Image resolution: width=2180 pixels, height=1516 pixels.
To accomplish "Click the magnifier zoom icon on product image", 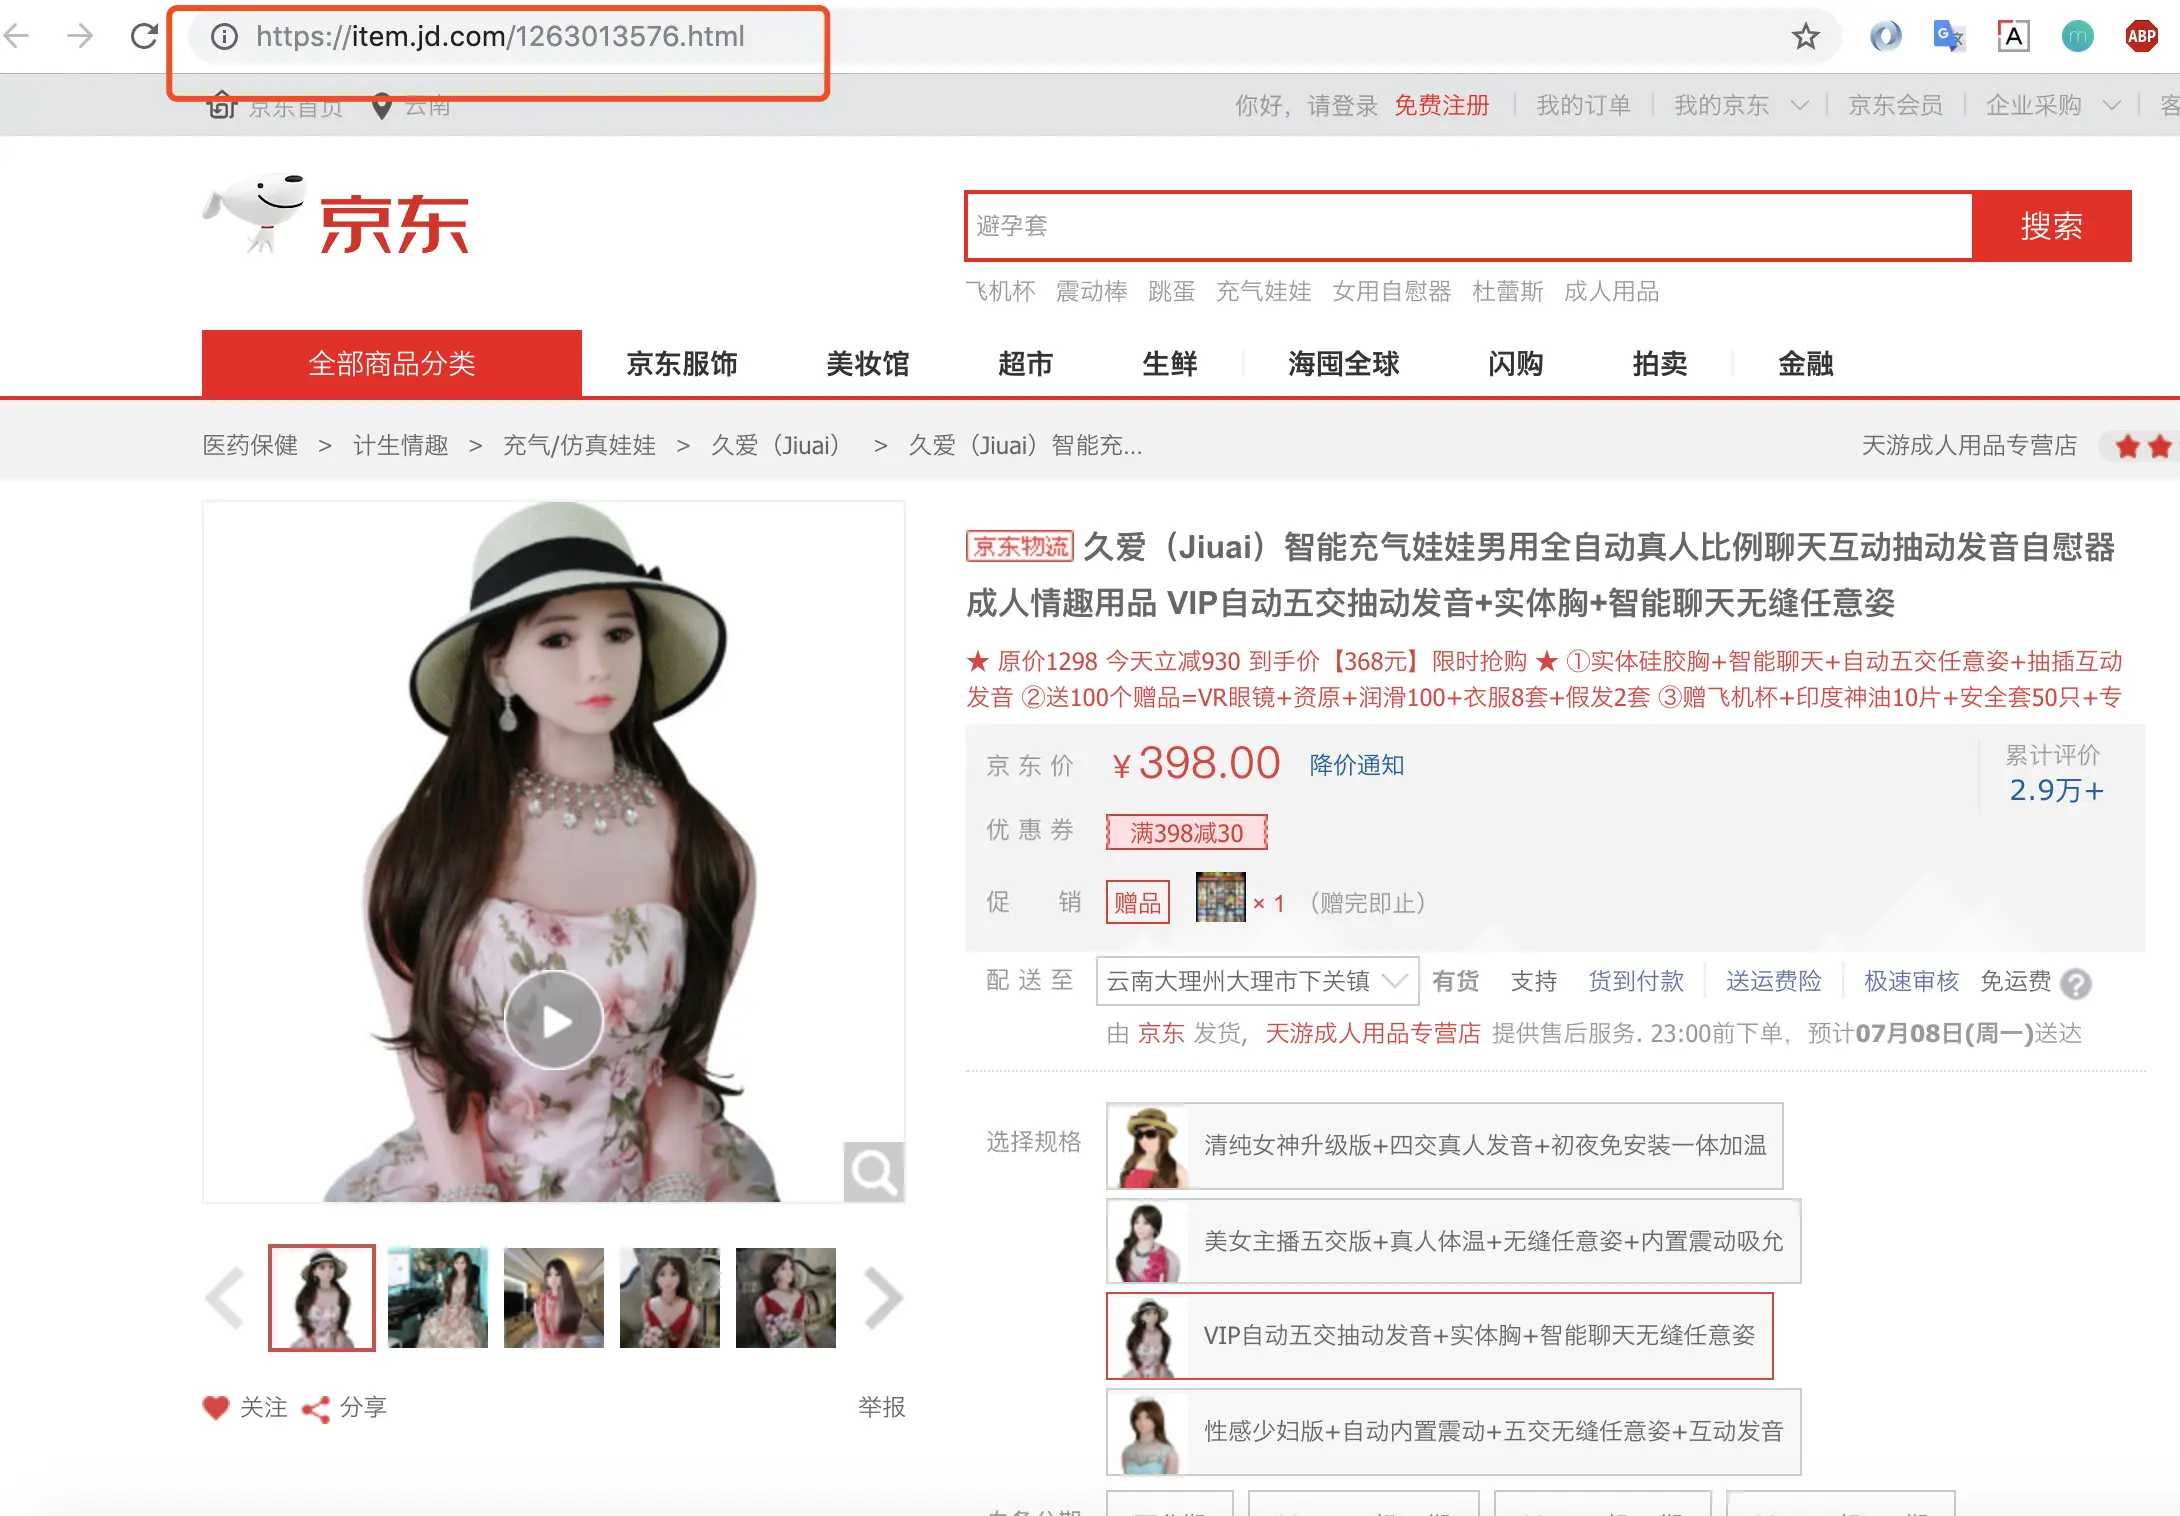I will point(873,1171).
